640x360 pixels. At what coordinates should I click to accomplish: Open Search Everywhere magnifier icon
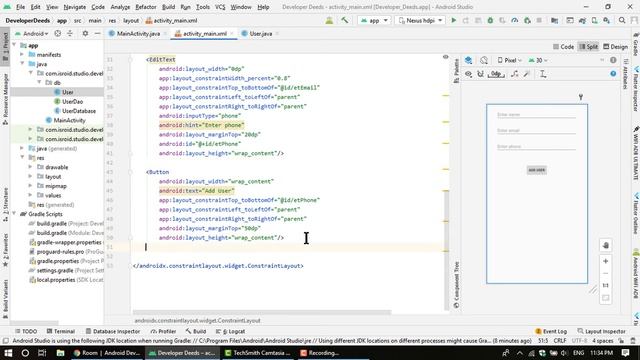[622, 20]
